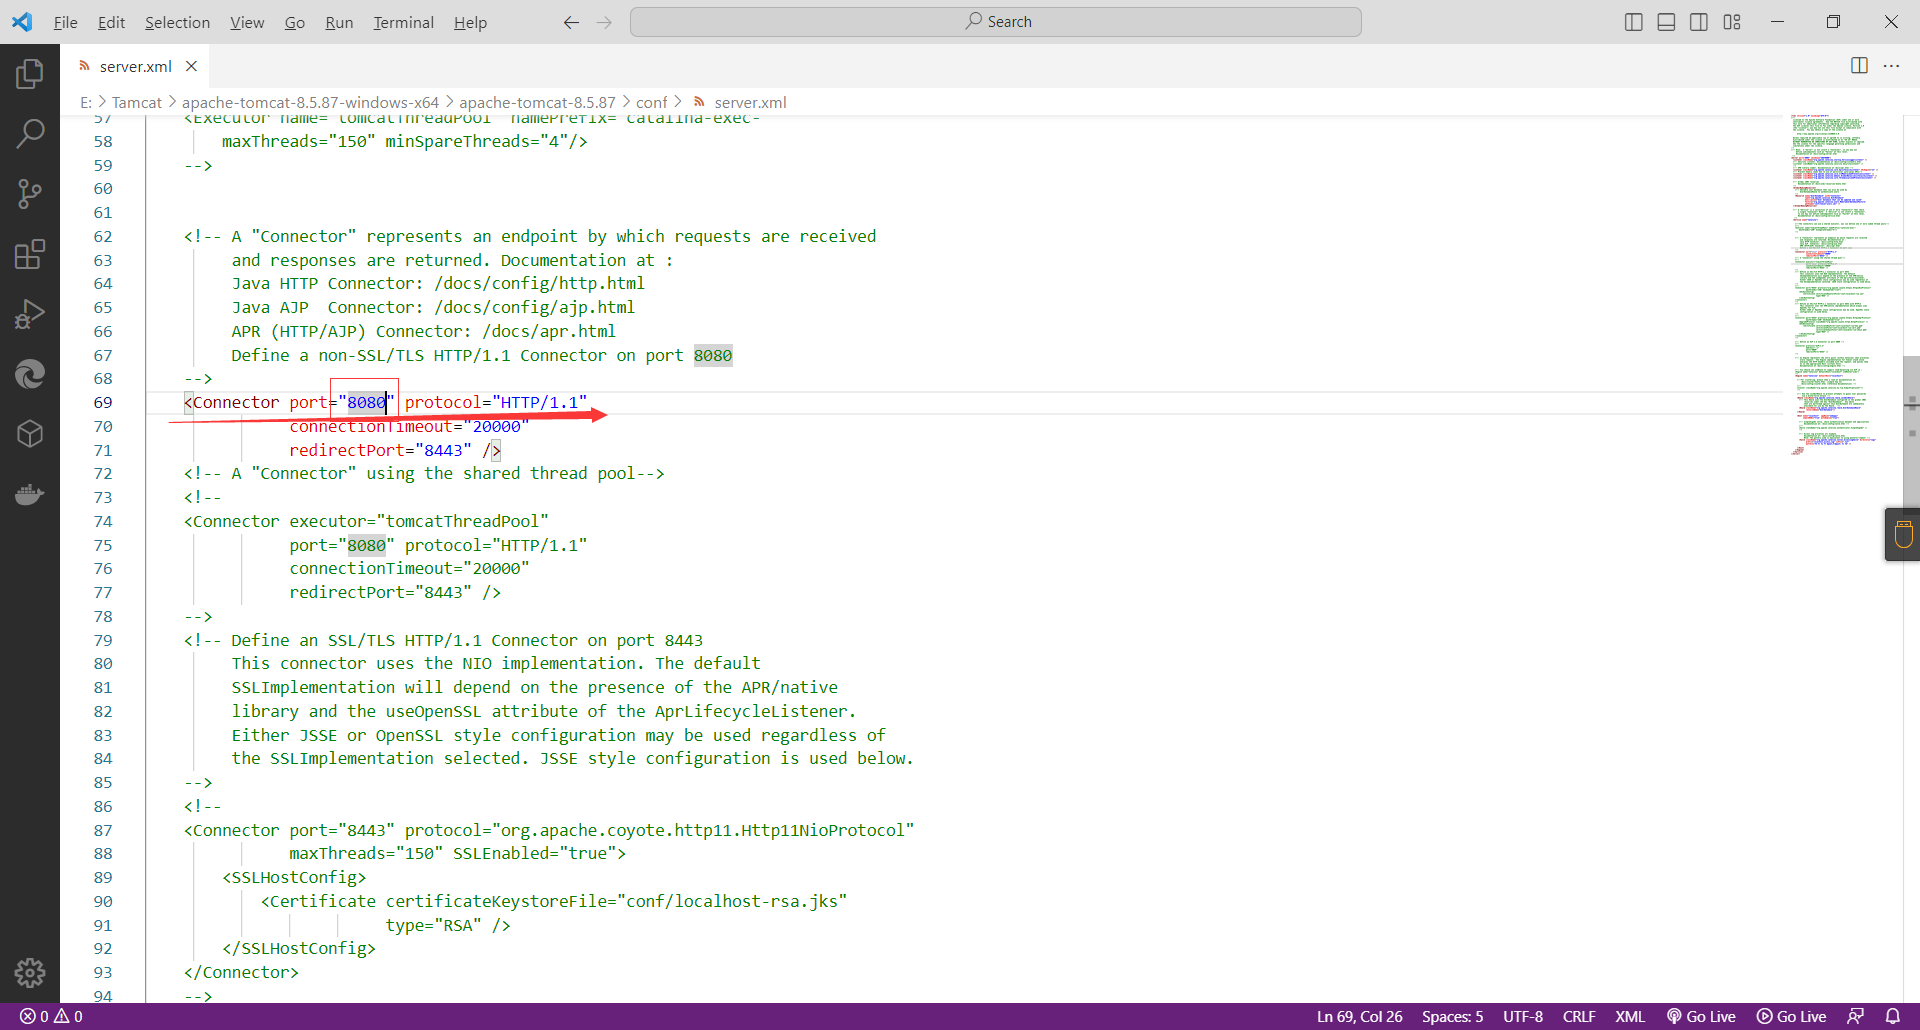Select the server.xml editor tab
Viewport: 1920px width, 1030px height.
pos(135,66)
